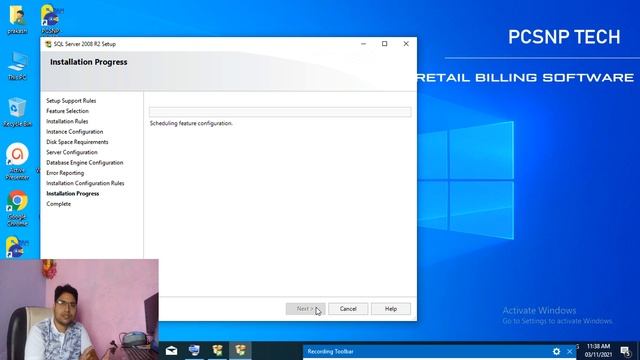
Task: Open the PCSNP shortcut below Google Chrome
Action: tap(18, 247)
